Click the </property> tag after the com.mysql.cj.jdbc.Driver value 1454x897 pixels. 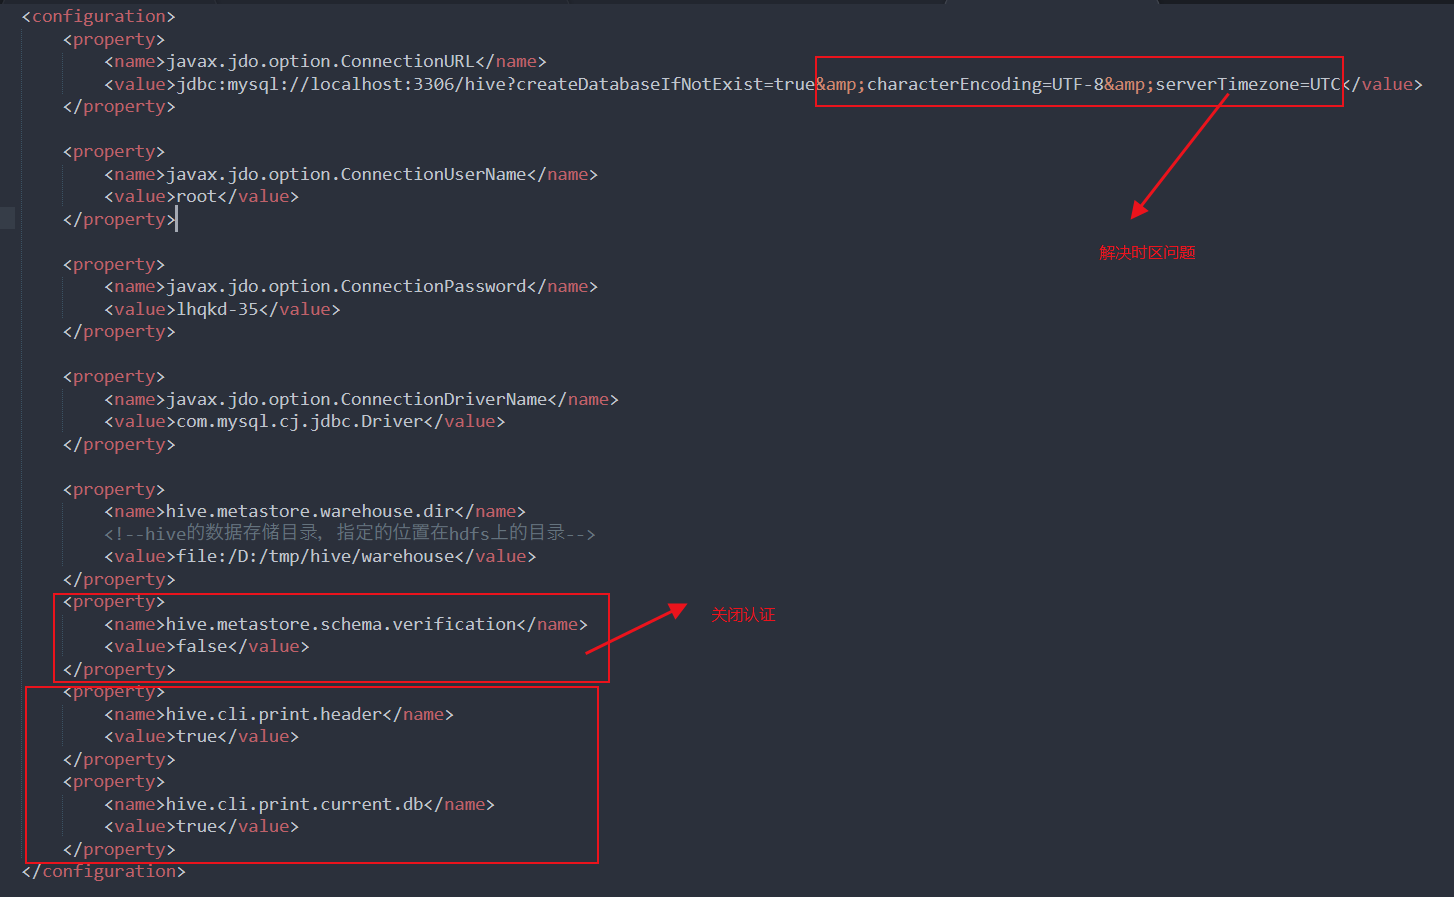tap(119, 444)
